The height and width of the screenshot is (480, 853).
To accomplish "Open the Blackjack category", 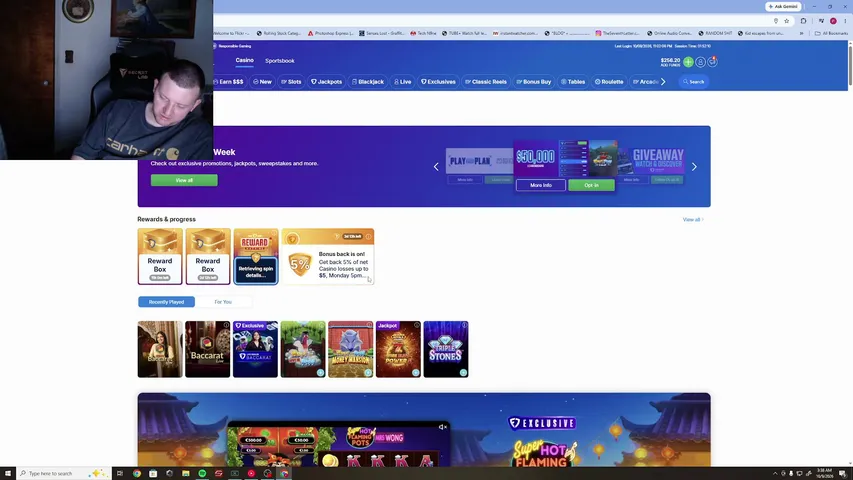I will (368, 82).
